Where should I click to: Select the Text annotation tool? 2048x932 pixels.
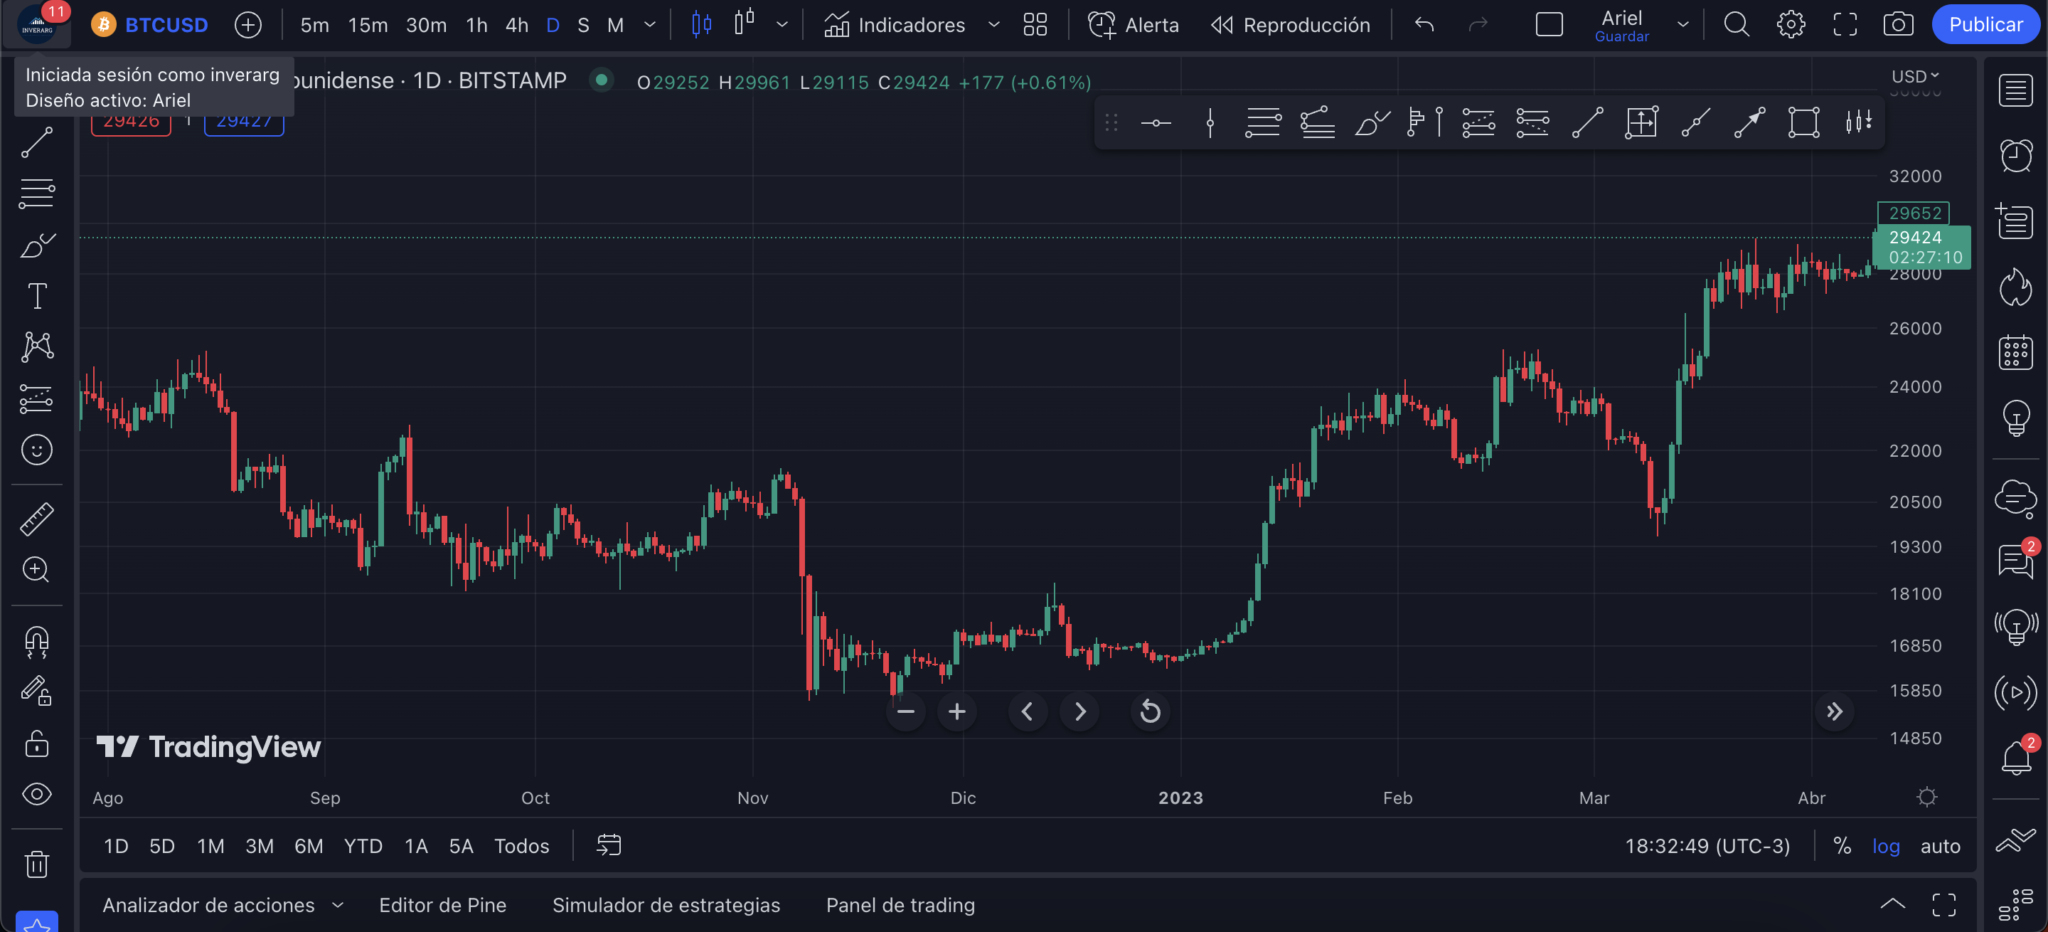[x=37, y=295]
